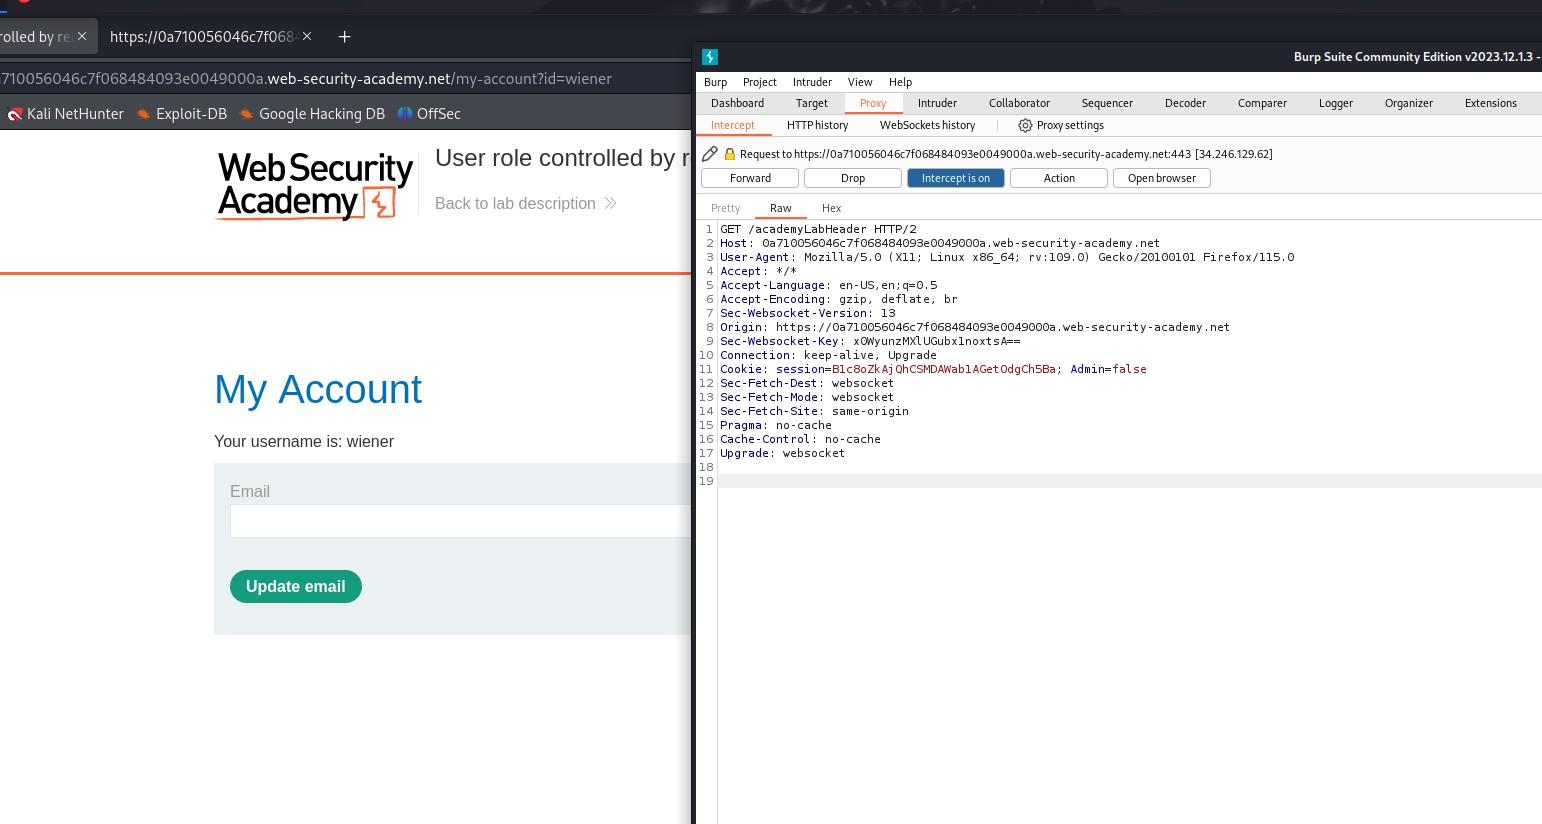Open the WebSockets history sub-tab
This screenshot has height=824, width=1542.
(x=927, y=125)
